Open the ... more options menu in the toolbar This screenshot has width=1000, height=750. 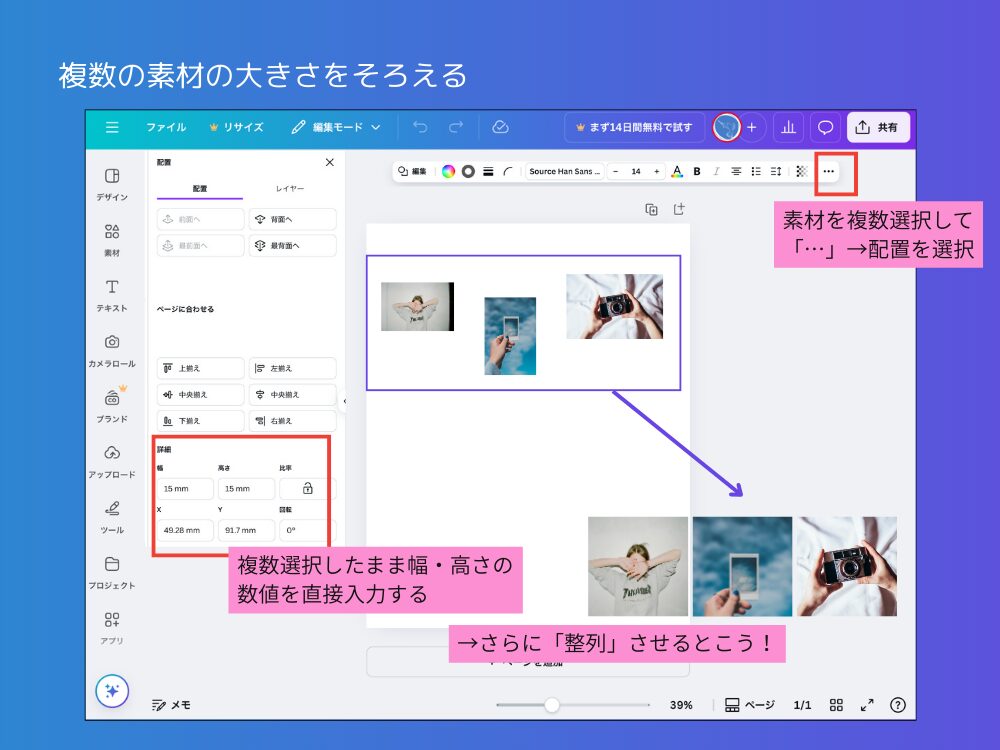(829, 171)
